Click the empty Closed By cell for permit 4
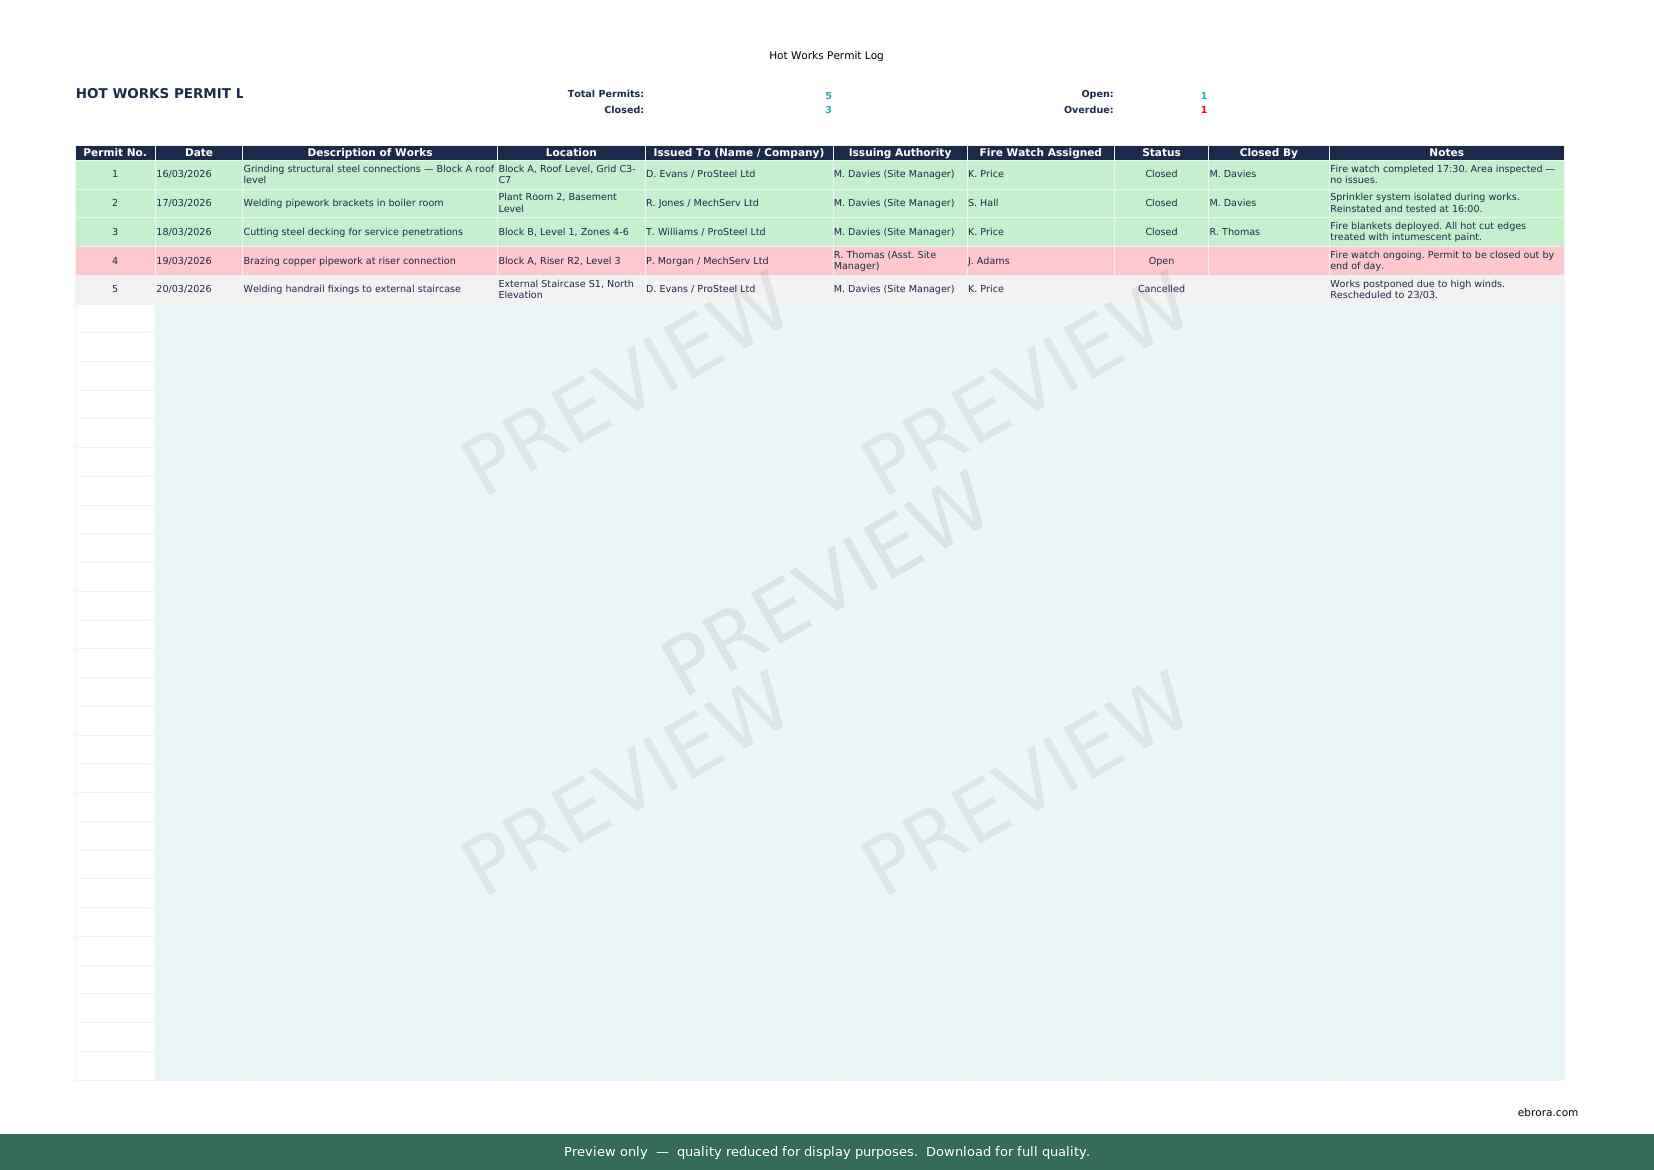 pyautogui.click(x=1268, y=261)
